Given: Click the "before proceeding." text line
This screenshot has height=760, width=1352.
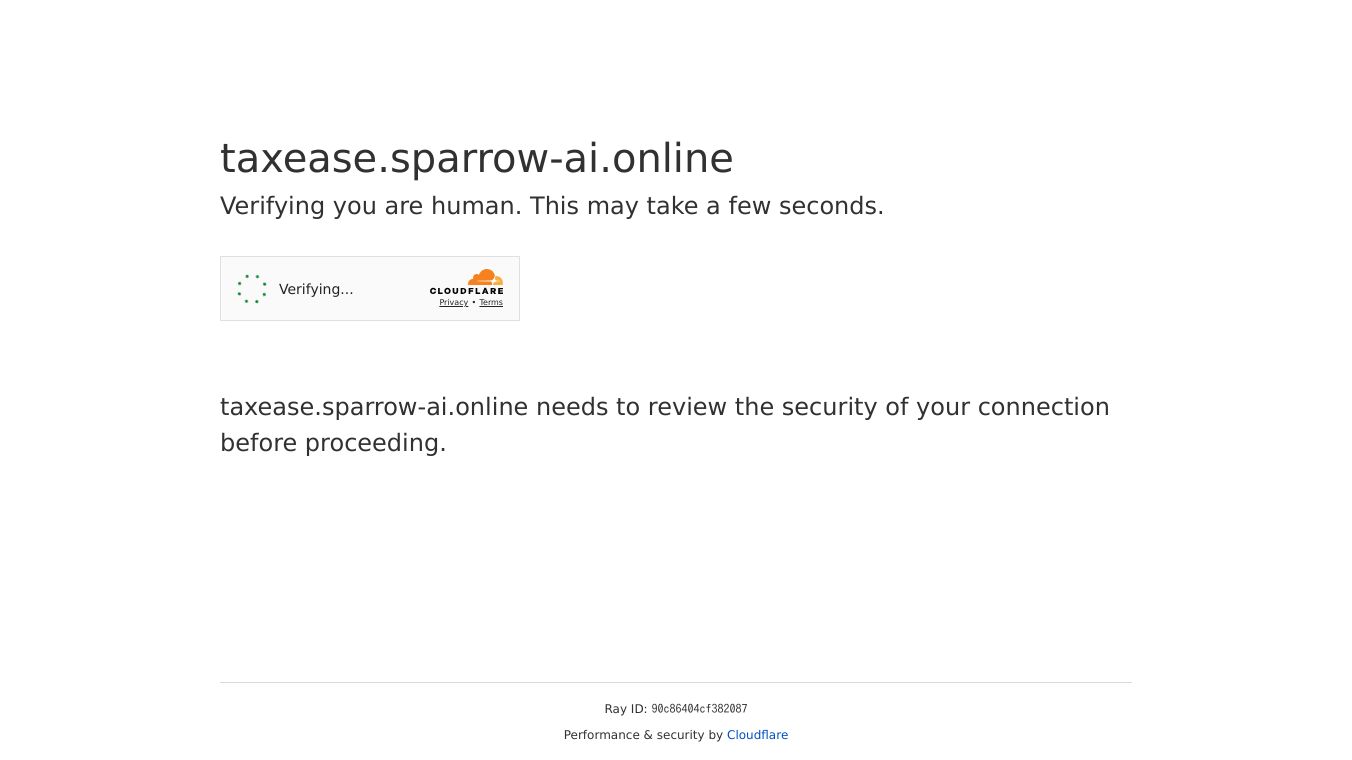Looking at the screenshot, I should [x=333, y=443].
